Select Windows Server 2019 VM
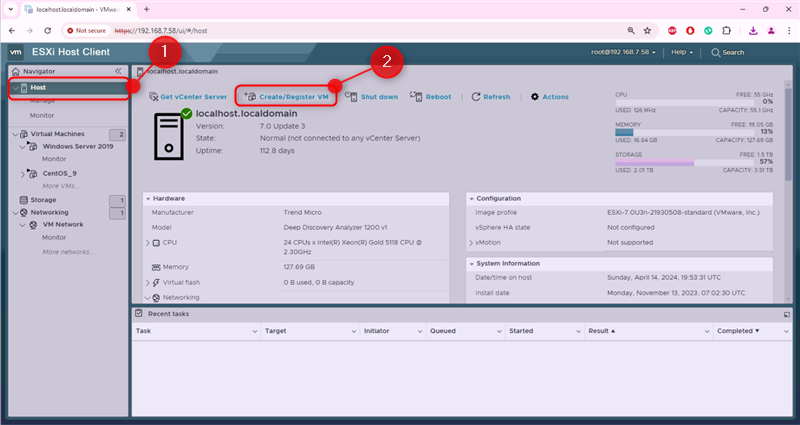The image size is (800, 425). click(78, 146)
